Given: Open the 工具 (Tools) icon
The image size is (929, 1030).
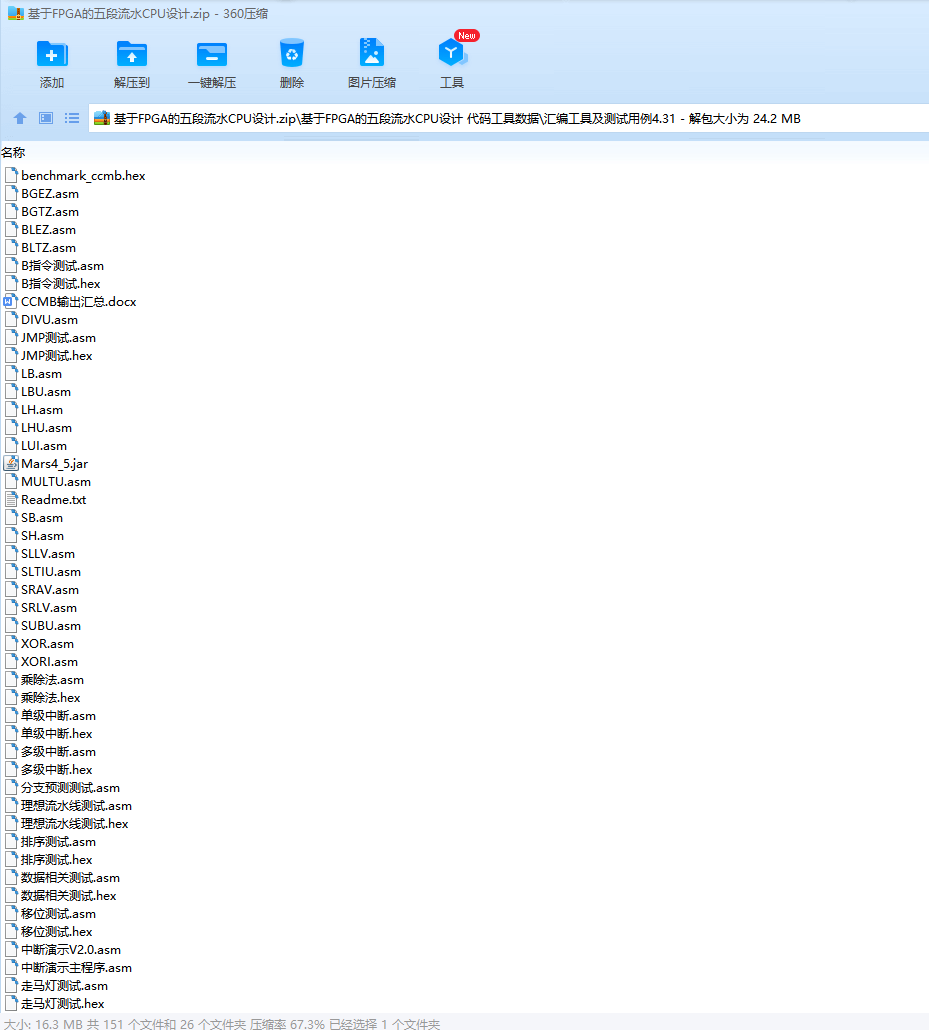Looking at the screenshot, I should (x=451, y=53).
